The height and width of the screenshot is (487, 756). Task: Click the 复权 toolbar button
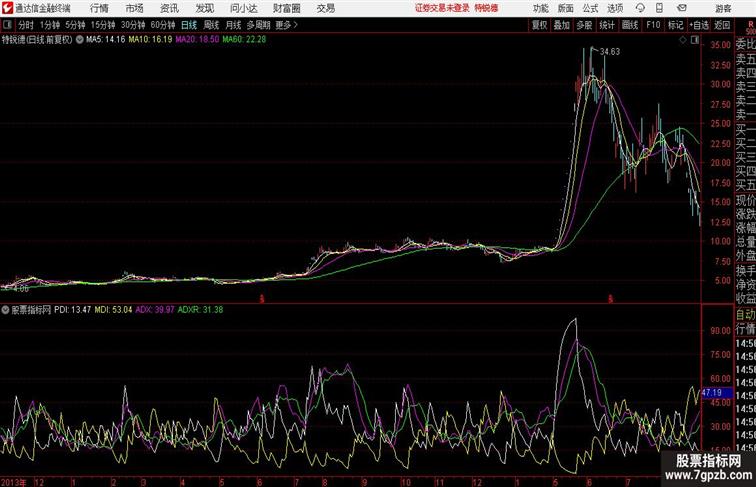click(539, 25)
